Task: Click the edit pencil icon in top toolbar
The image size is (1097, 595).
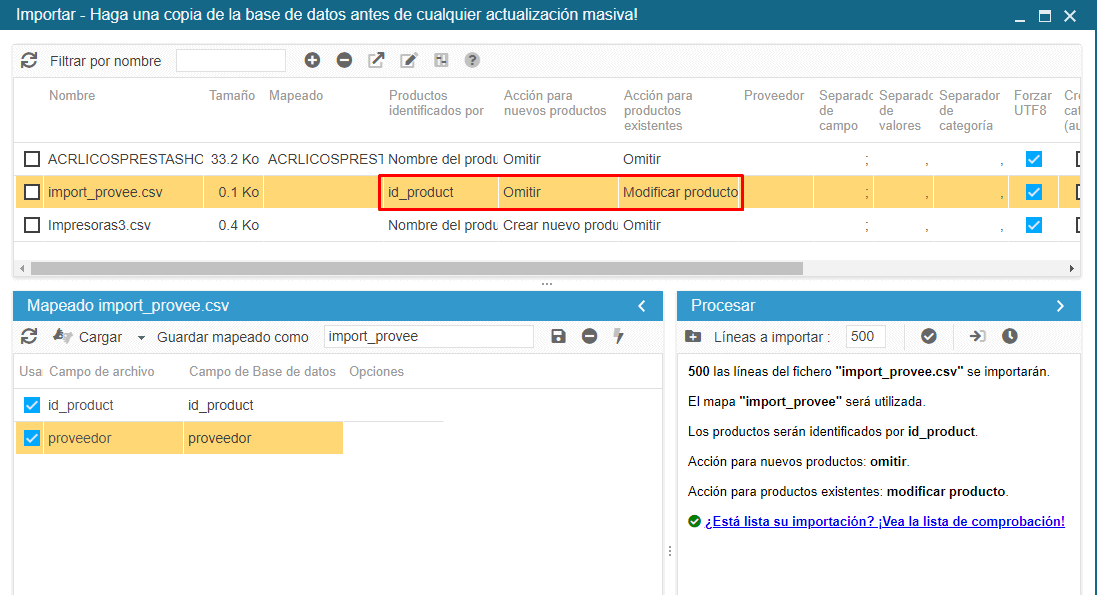Action: (409, 60)
